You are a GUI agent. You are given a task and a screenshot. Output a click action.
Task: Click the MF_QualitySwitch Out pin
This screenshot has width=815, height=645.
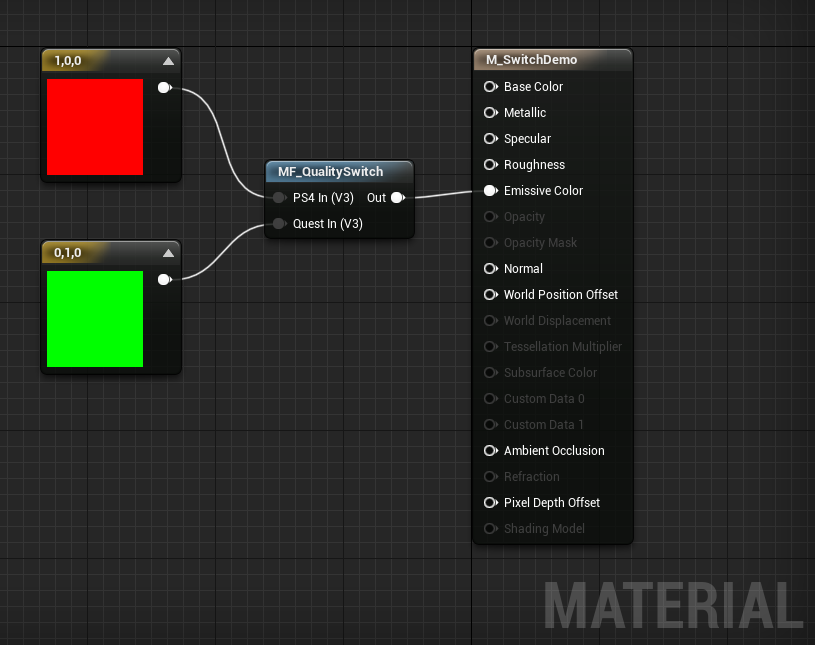pos(398,198)
